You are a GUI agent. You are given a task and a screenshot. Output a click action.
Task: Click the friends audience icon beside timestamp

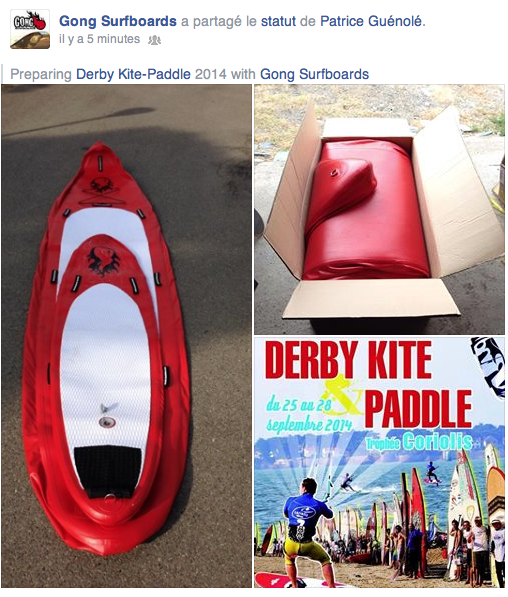click(154, 40)
